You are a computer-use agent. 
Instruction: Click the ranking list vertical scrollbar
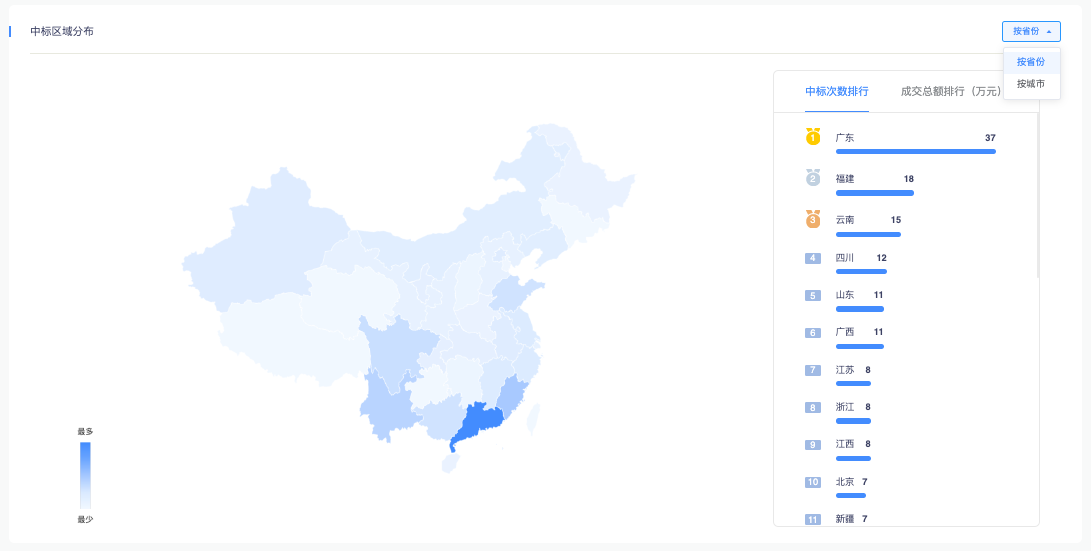click(x=1037, y=195)
